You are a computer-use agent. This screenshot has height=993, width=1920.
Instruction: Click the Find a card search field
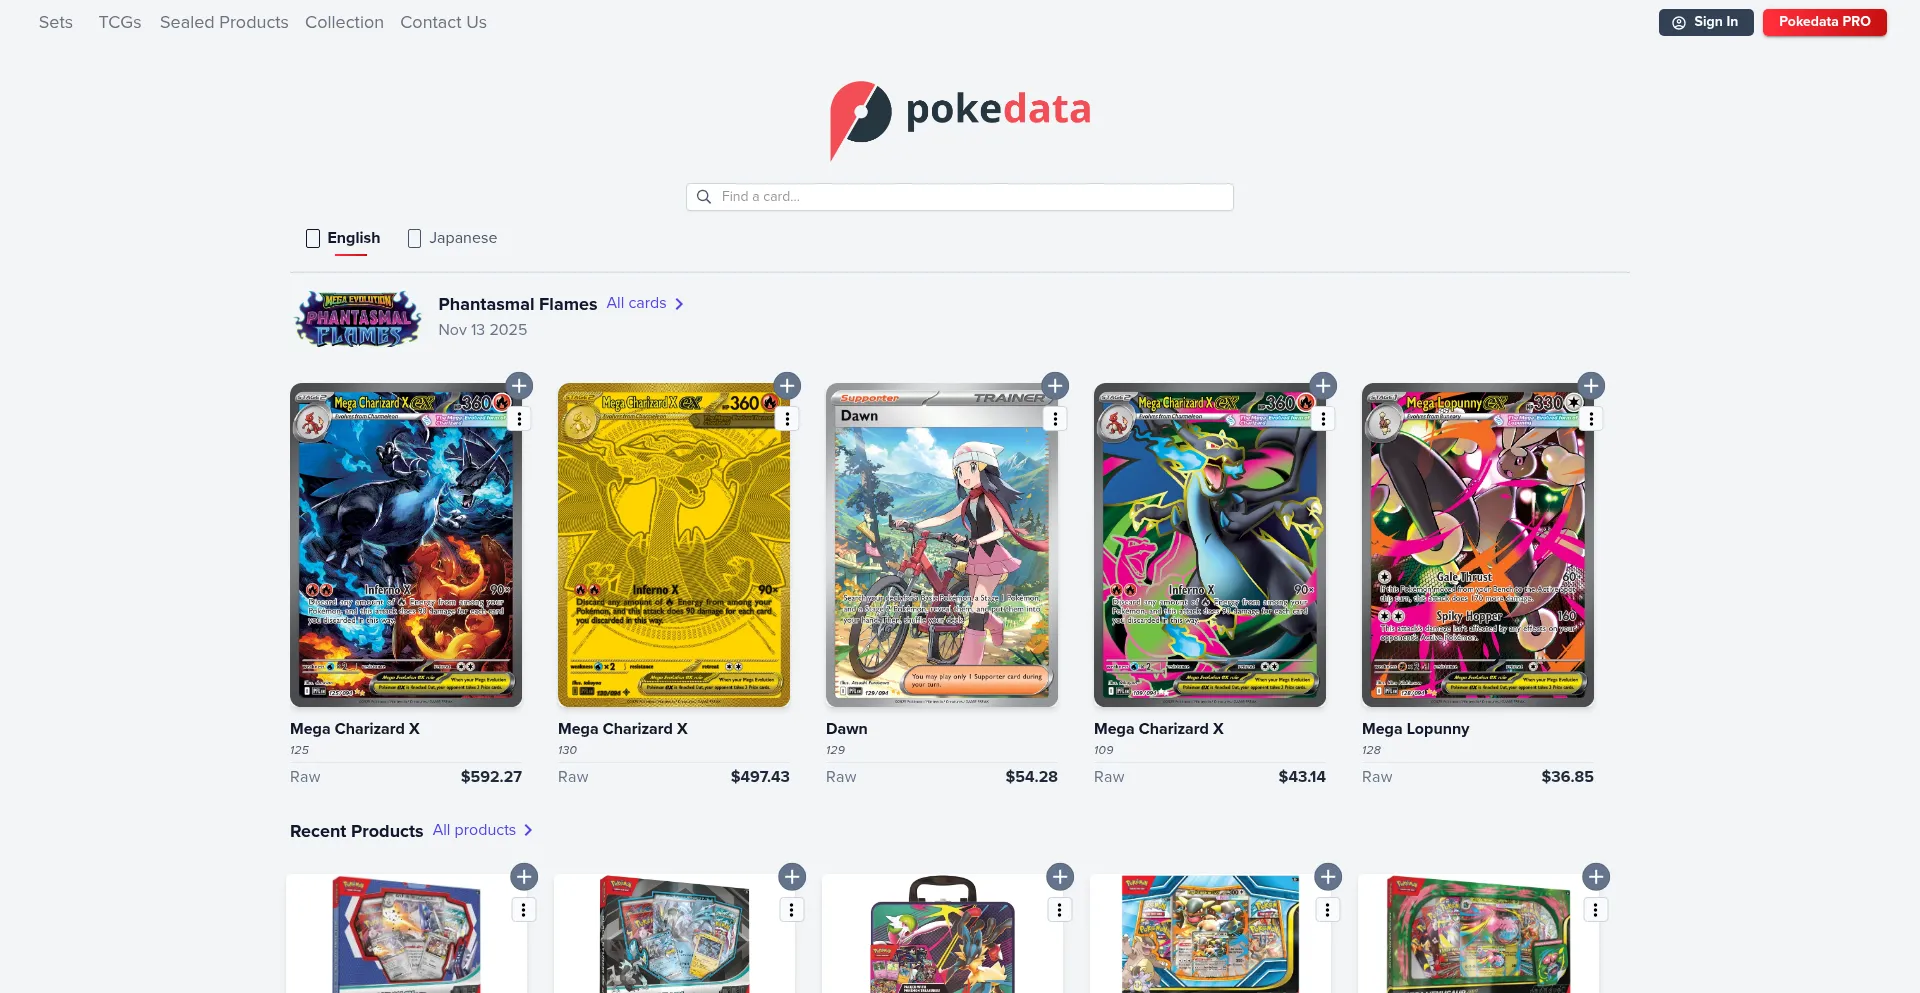coord(960,197)
